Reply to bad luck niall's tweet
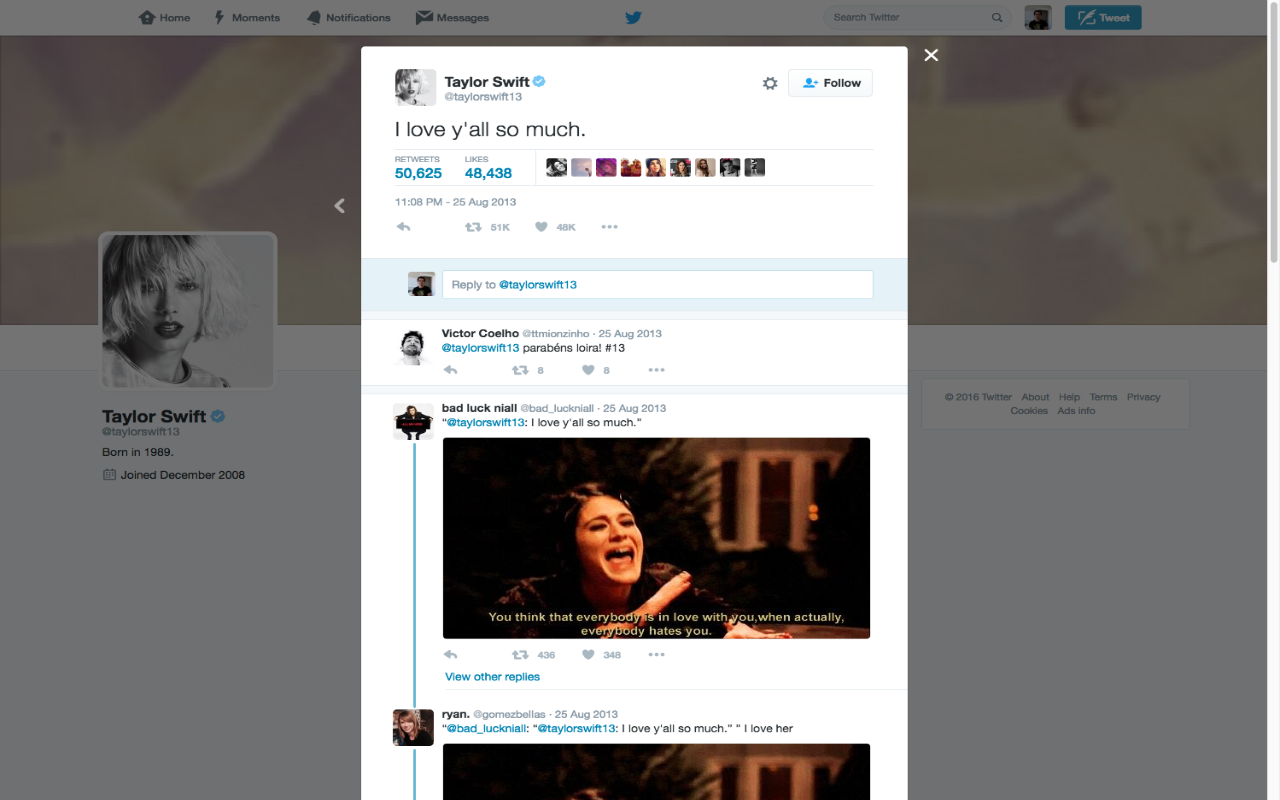Viewport: 1280px width, 800px height. [451, 655]
